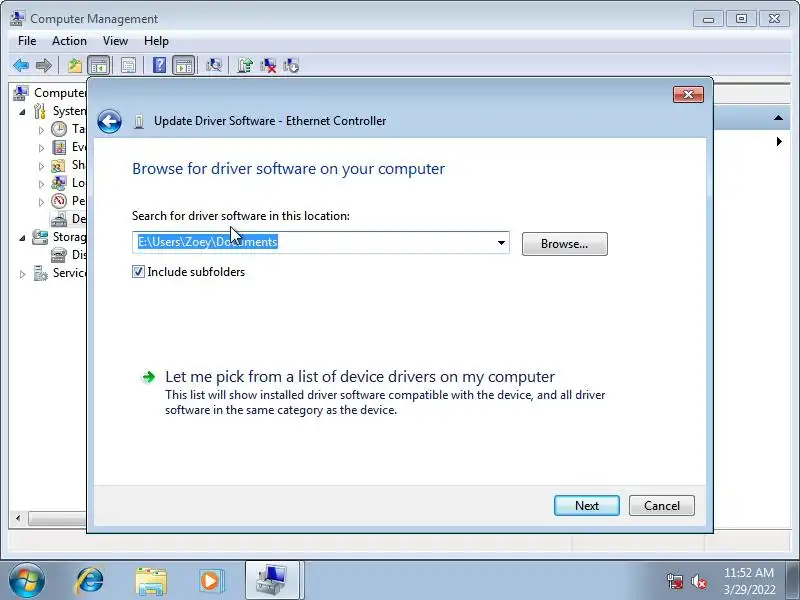
Task: Open Windows Explorer from taskbar
Action: tap(151, 581)
